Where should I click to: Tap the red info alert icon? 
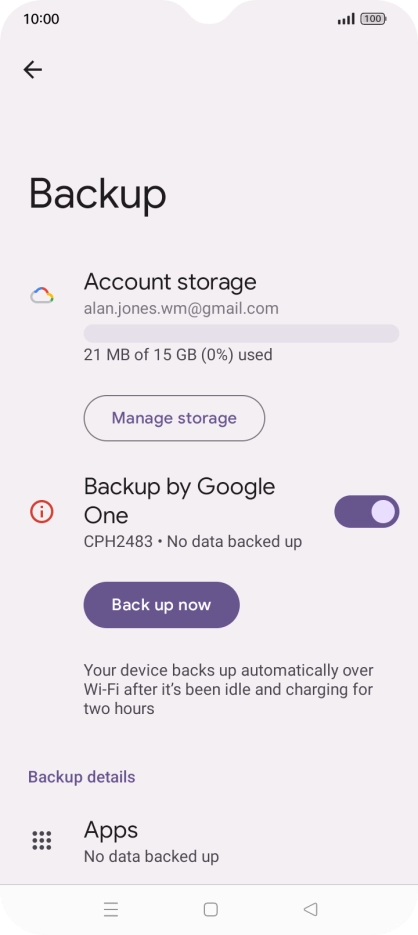point(42,512)
